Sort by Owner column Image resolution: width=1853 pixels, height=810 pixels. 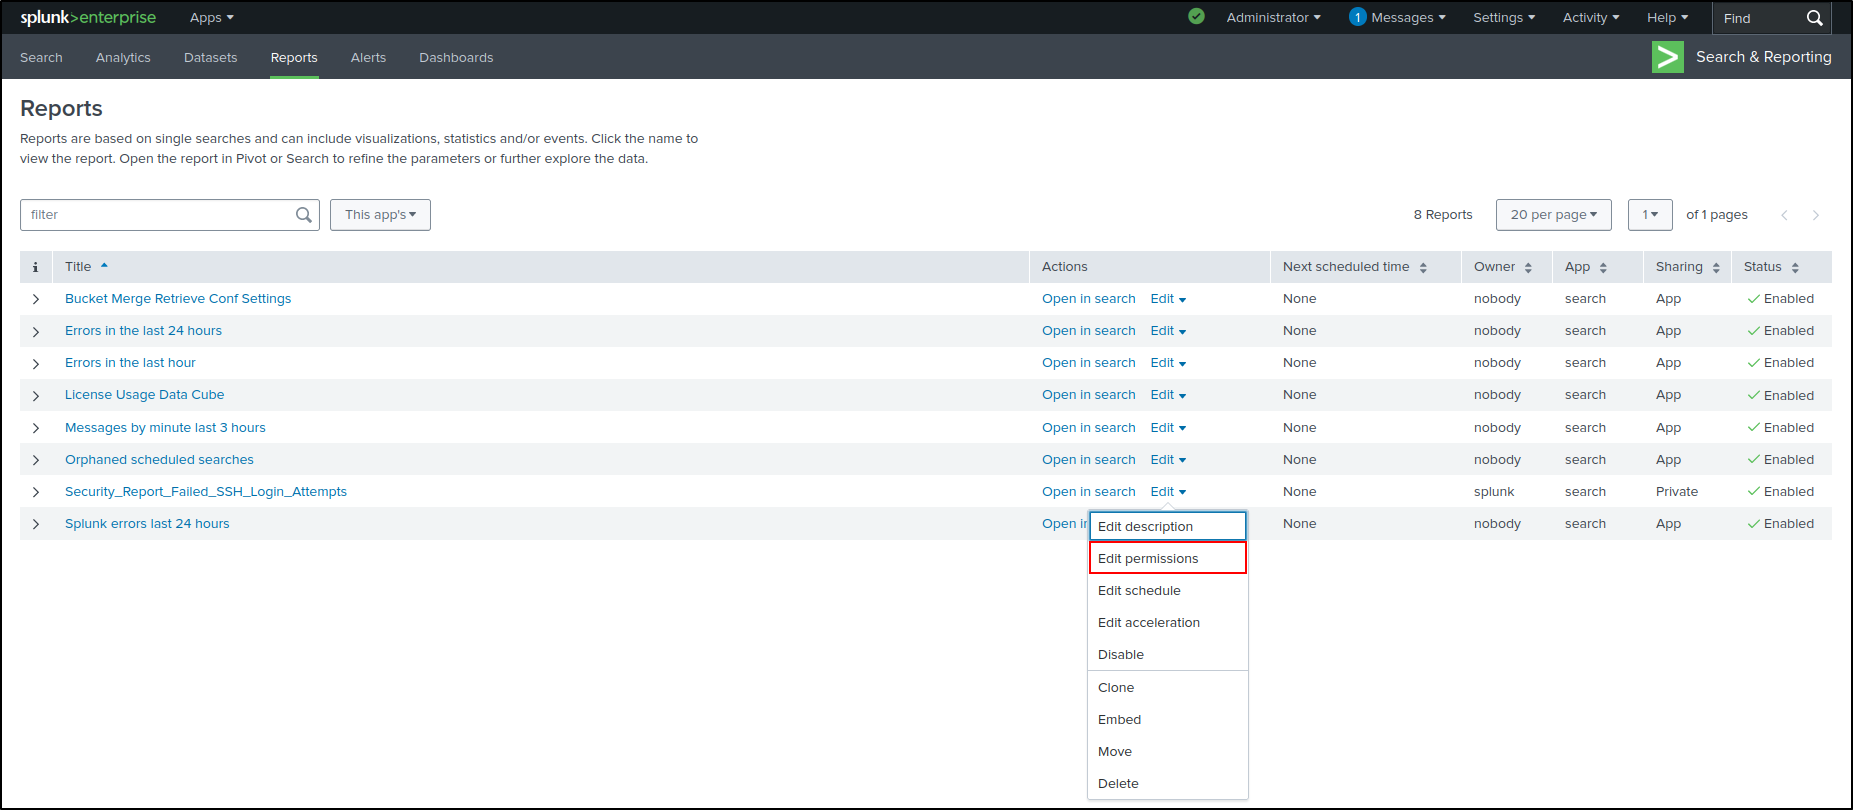[1528, 267]
